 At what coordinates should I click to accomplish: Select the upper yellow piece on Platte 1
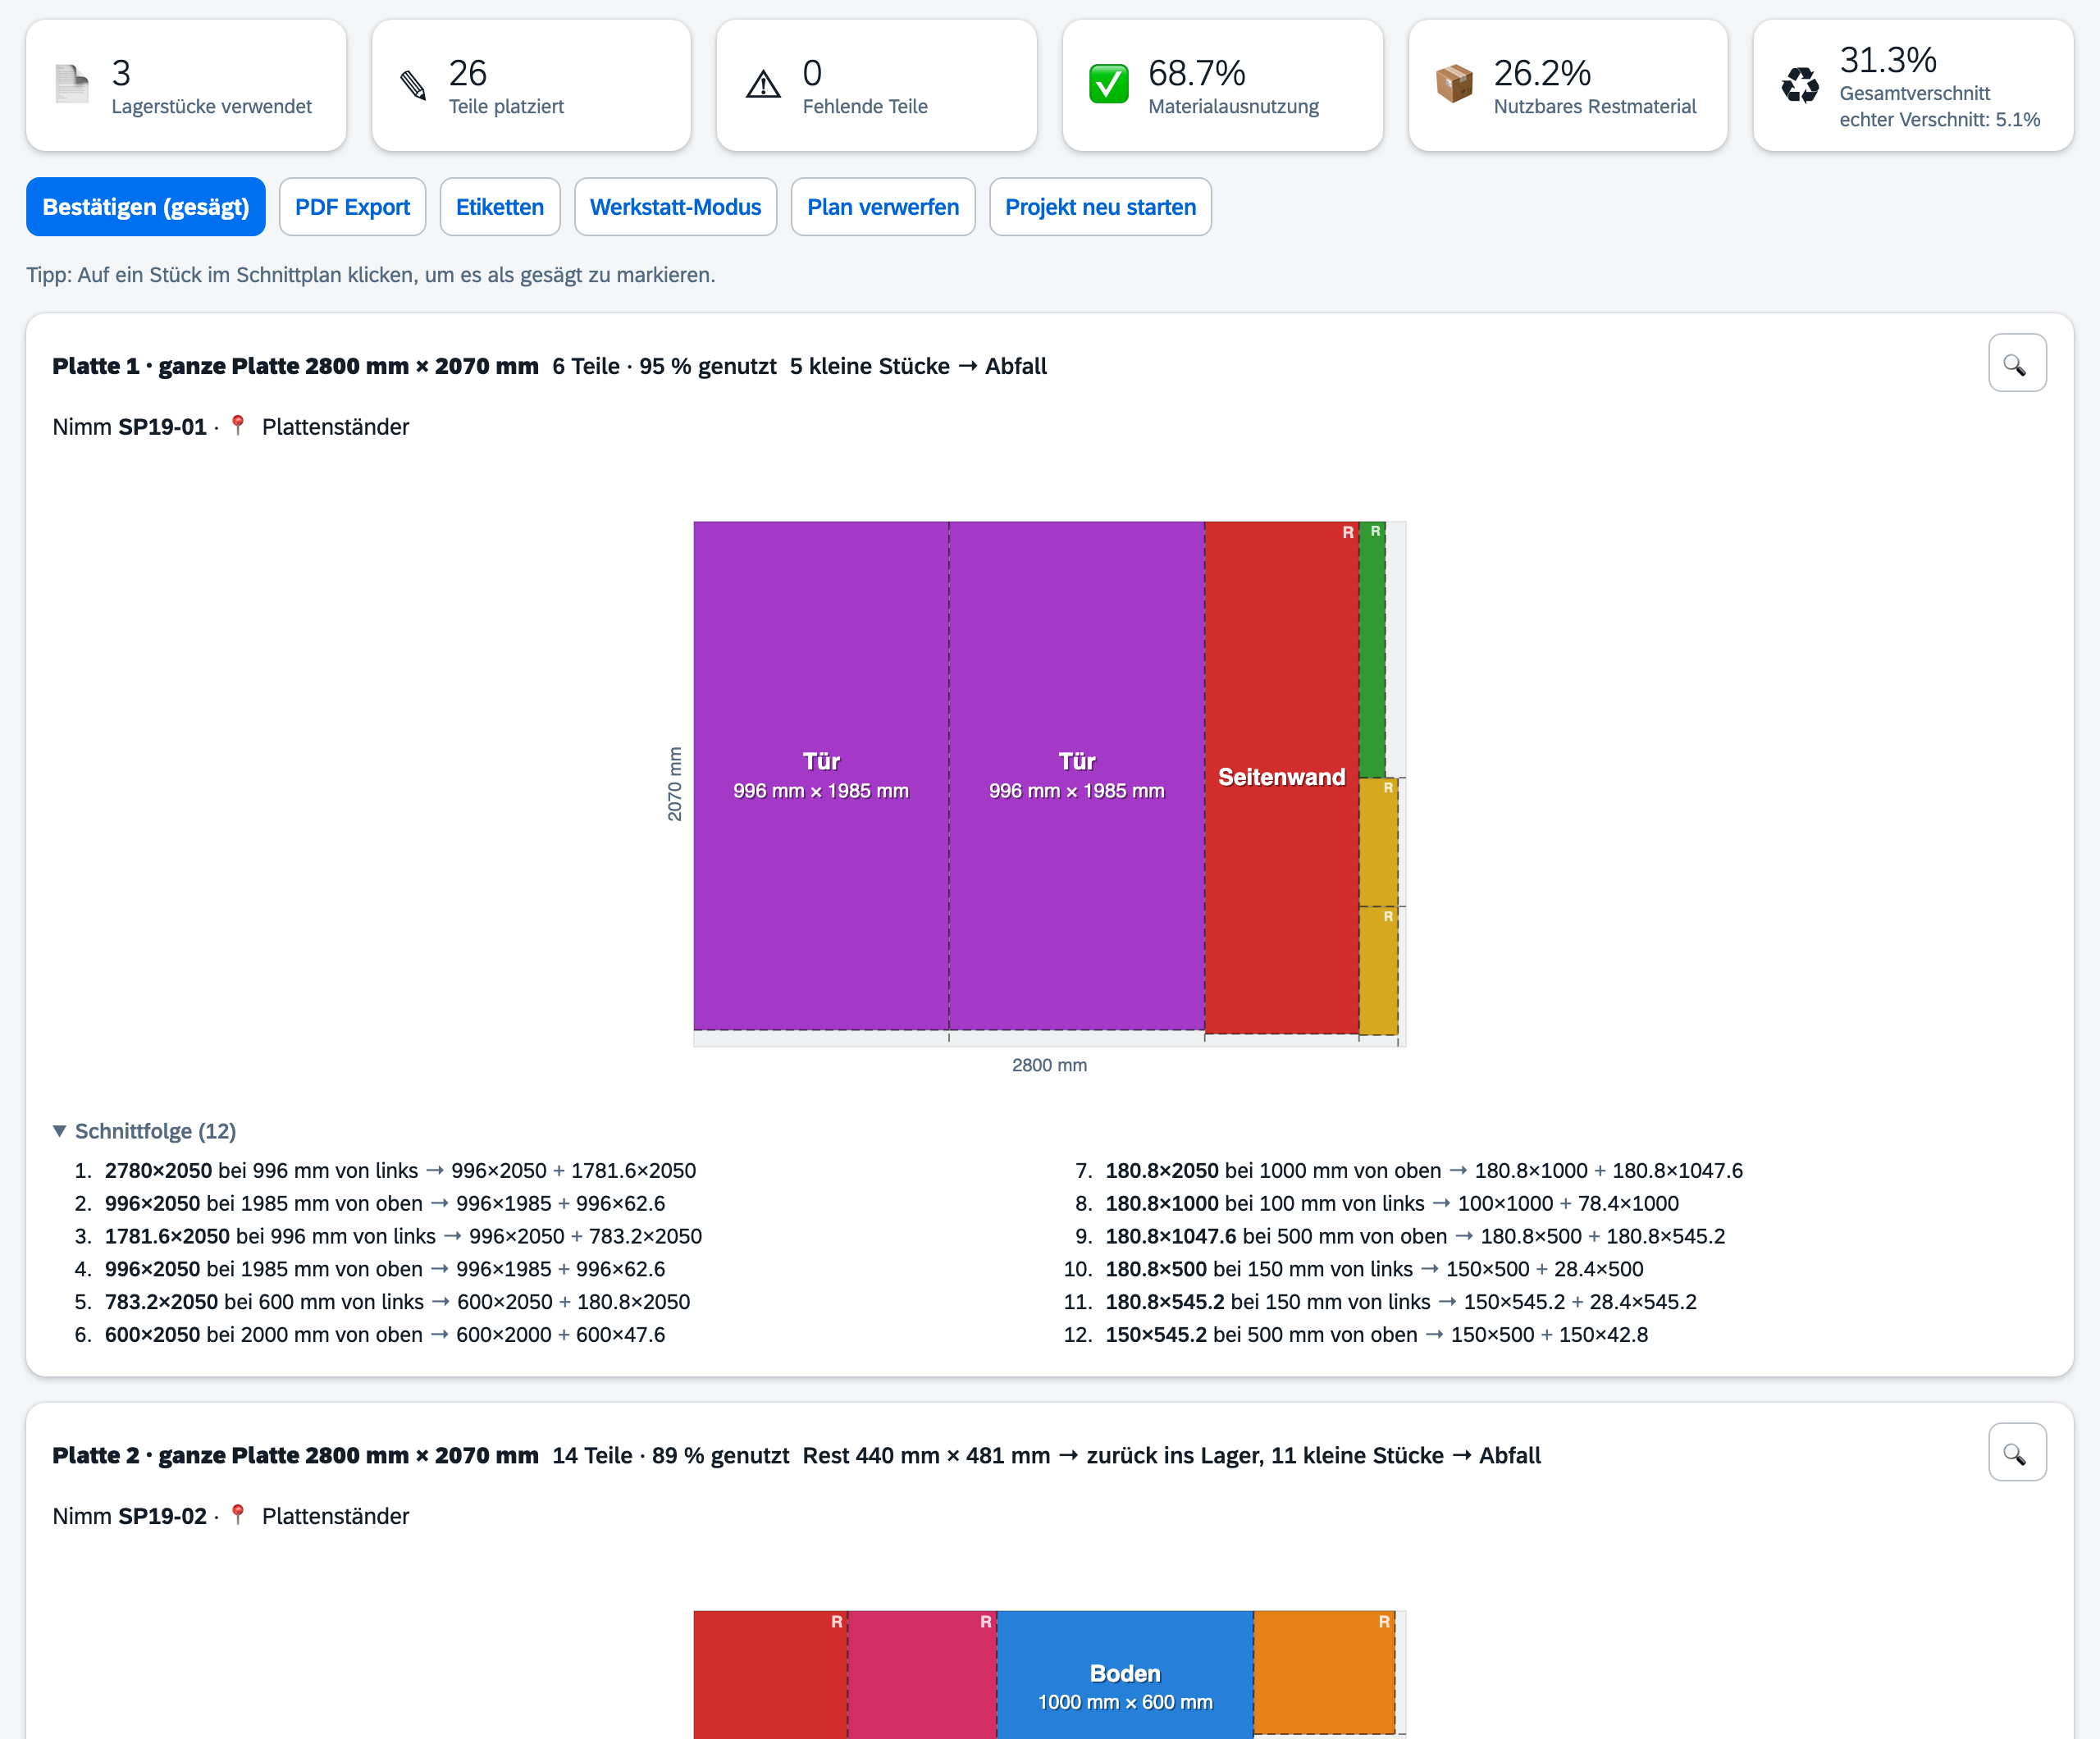pos(1378,842)
